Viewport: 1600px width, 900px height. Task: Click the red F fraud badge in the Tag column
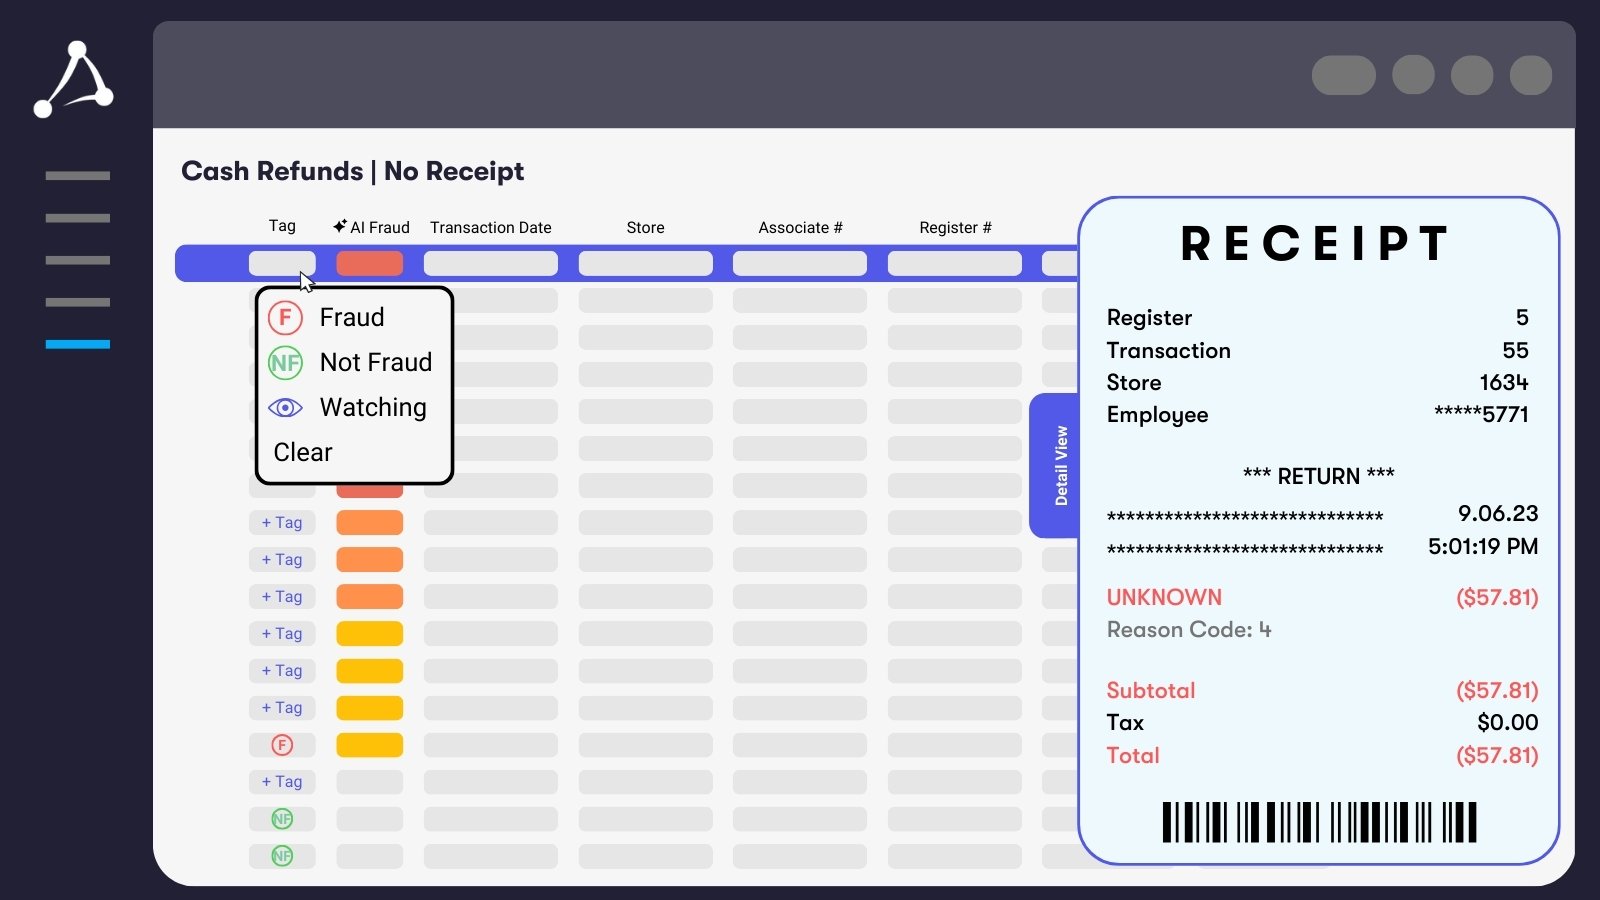coord(283,745)
